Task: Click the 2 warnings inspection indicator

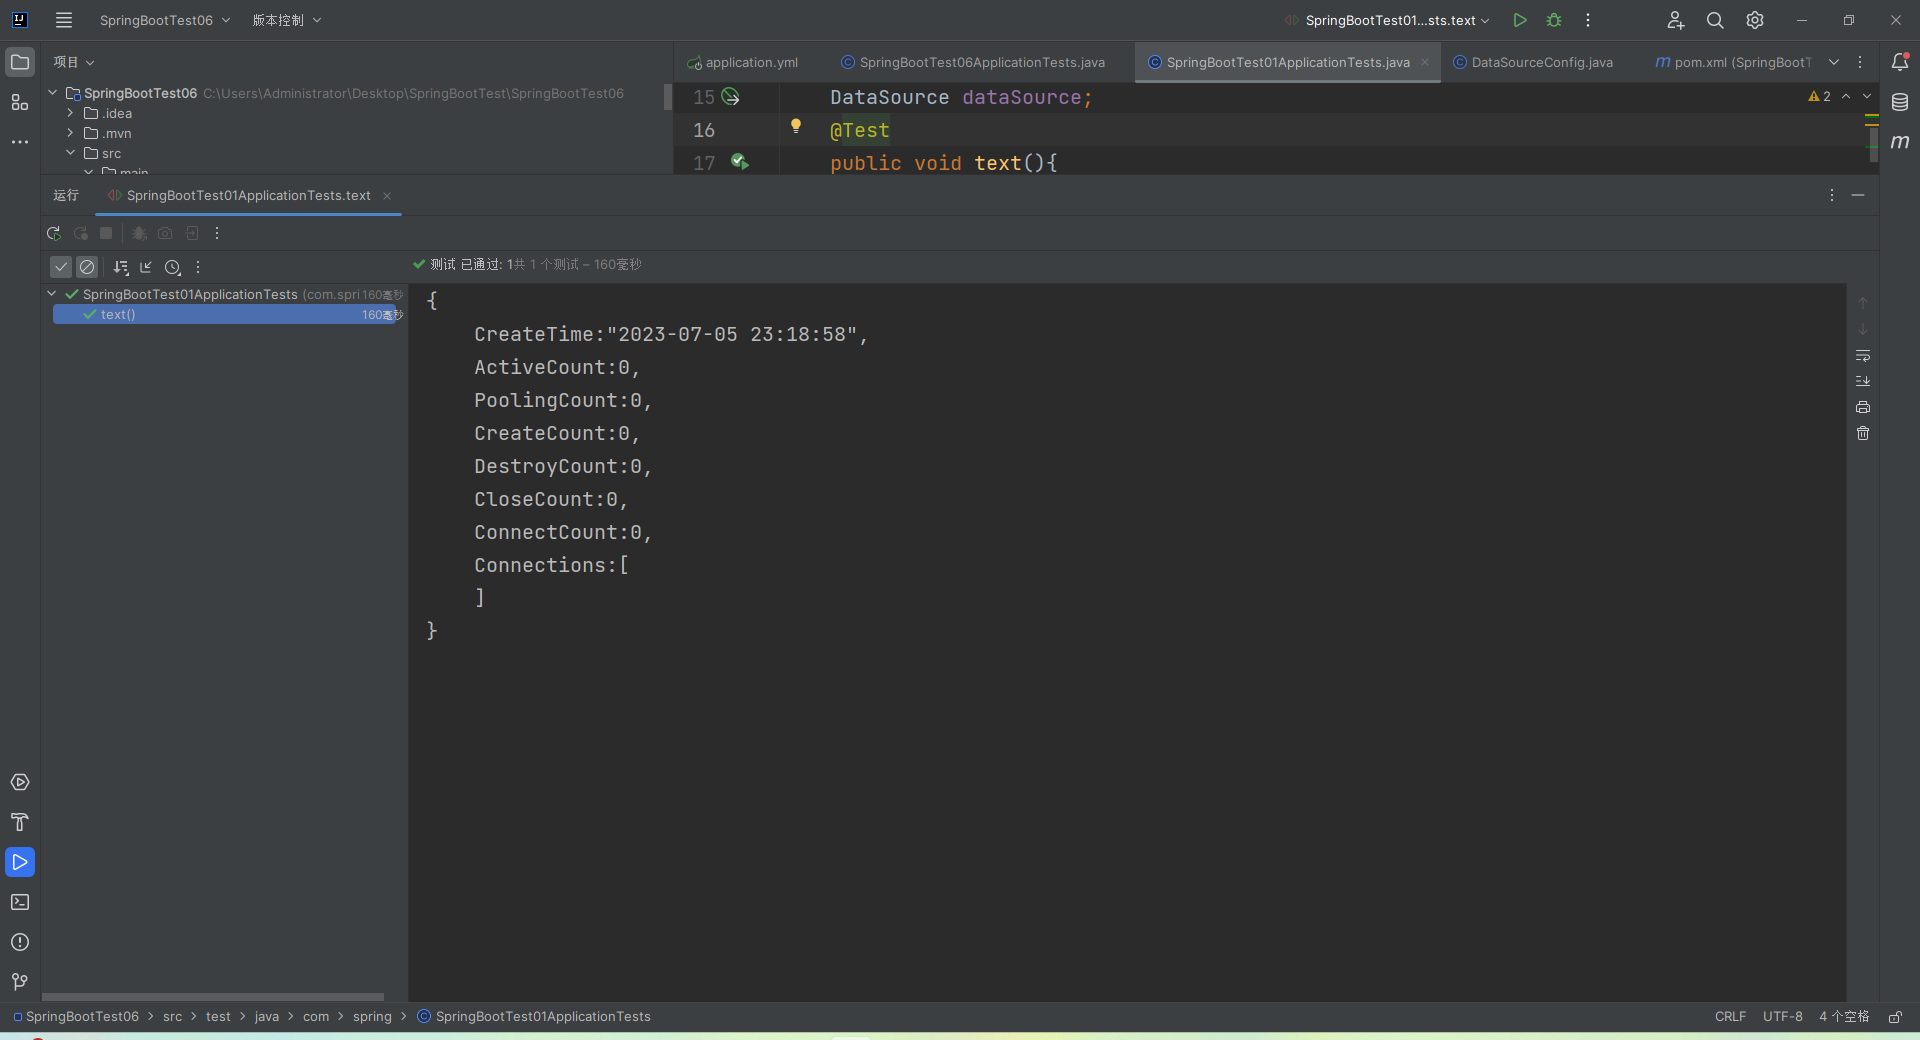Action: pos(1819,96)
